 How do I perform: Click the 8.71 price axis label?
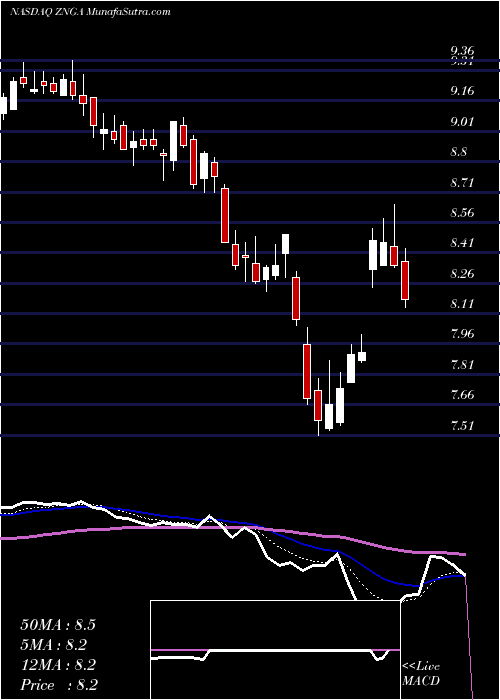click(462, 183)
